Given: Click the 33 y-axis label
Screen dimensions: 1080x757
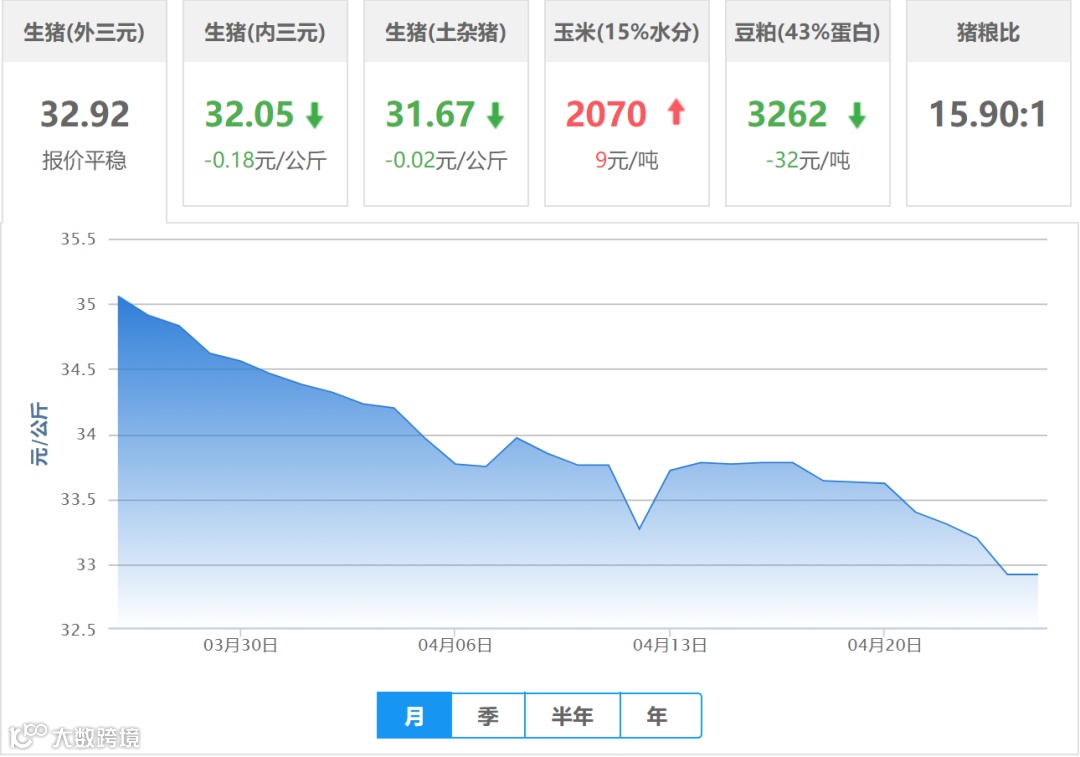Looking at the screenshot, I should click(85, 565).
